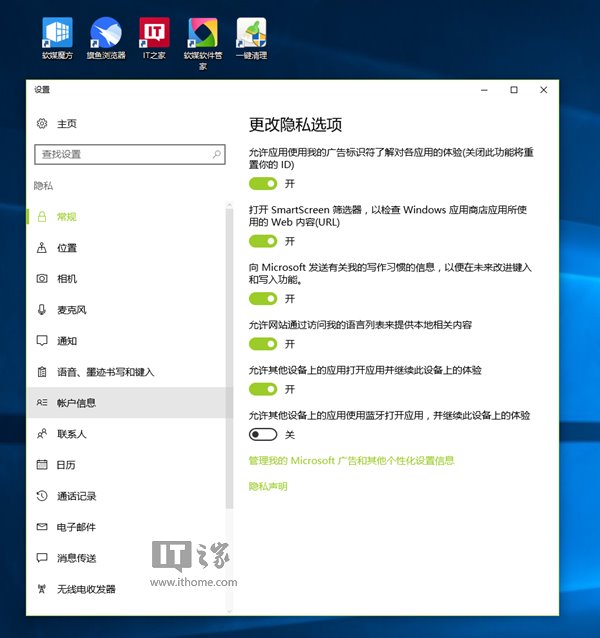Turn off the advertising ID toggle
Viewport: 600px width, 638px height.
point(263,184)
